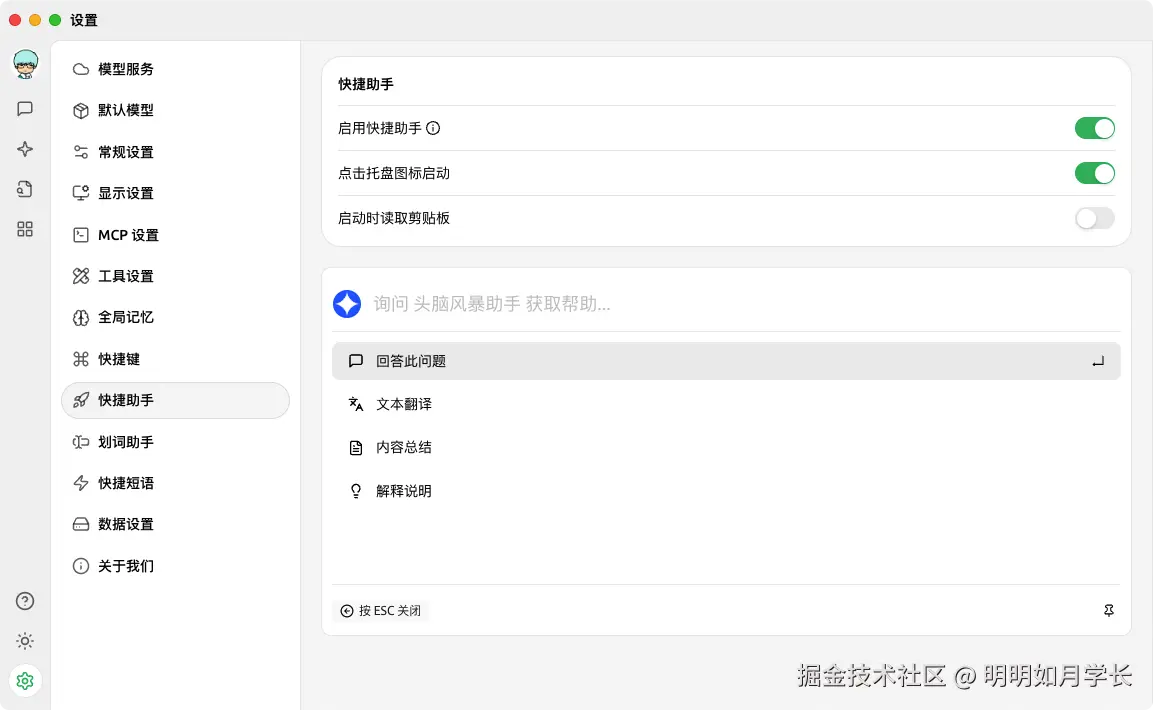1153x710 pixels.
Task: Turn off 点击托盘图标启动 switch
Action: [1094, 173]
